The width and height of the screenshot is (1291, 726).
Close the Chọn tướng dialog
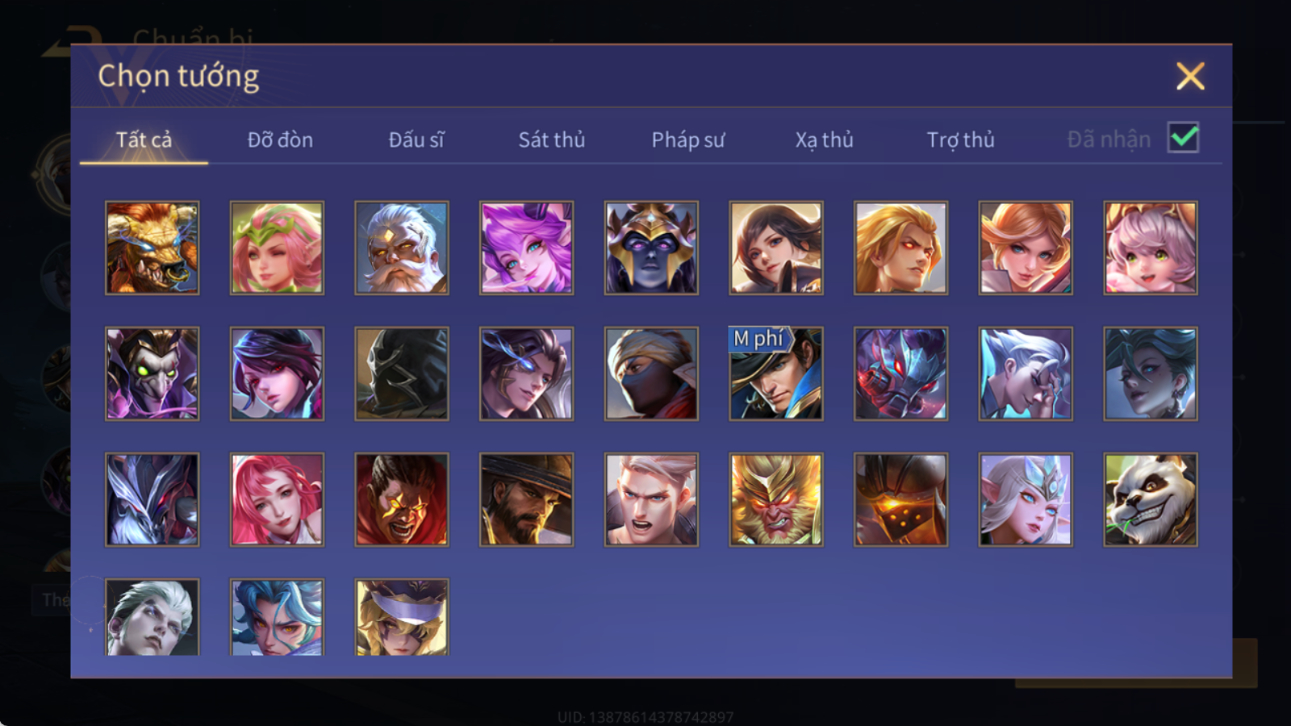point(1190,76)
